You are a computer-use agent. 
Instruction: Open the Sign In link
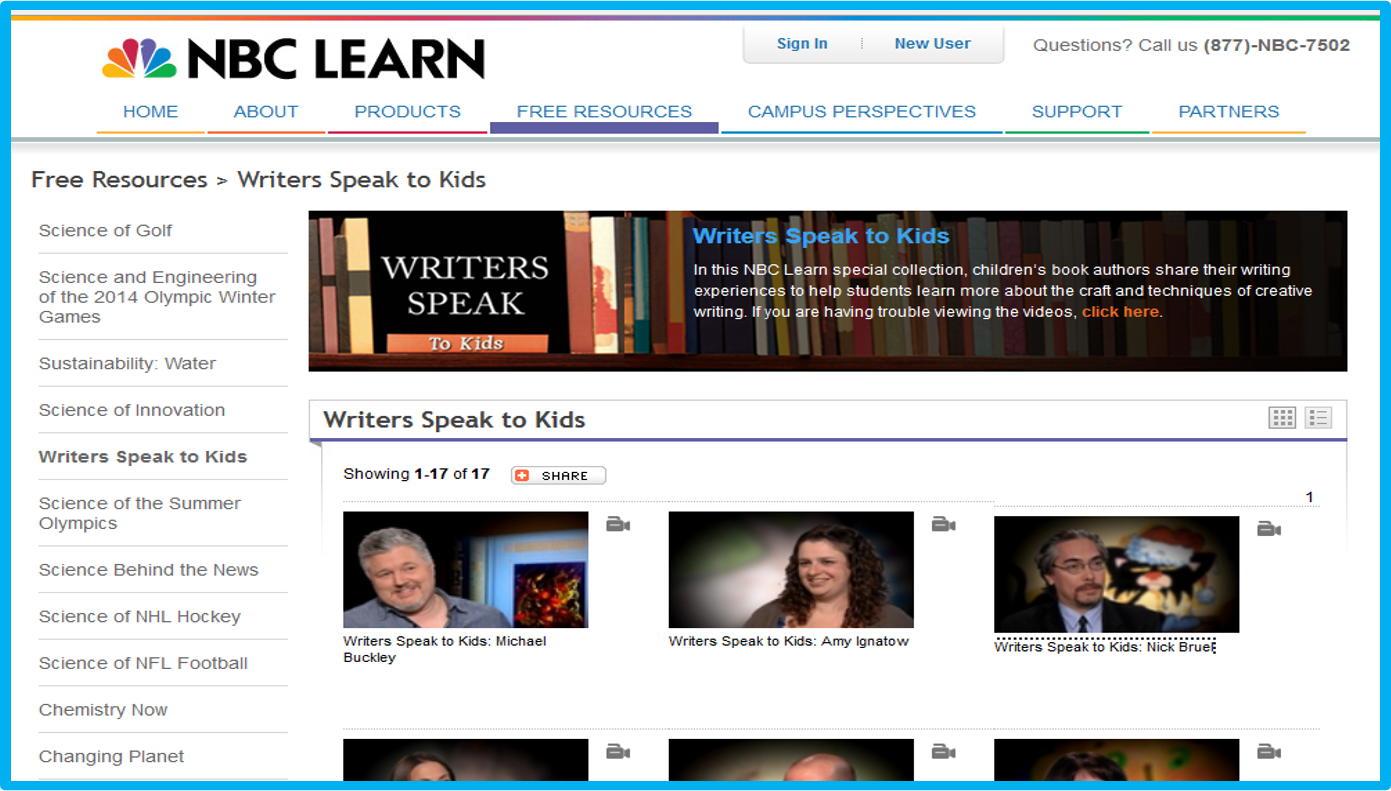tap(802, 44)
